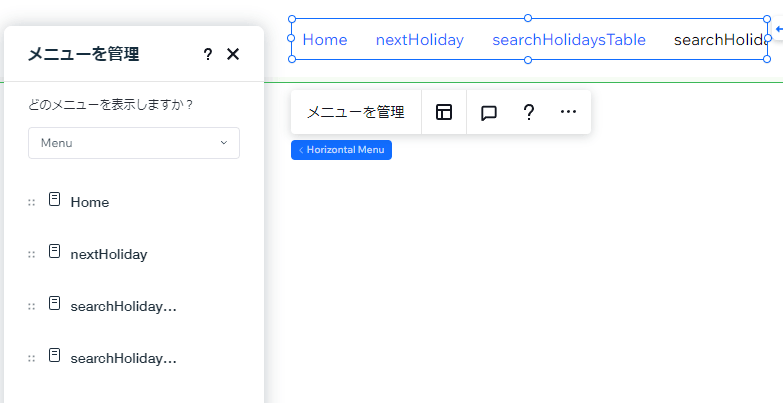Click the top-center resize handle of menu
783x403 pixels.
click(x=528, y=18)
